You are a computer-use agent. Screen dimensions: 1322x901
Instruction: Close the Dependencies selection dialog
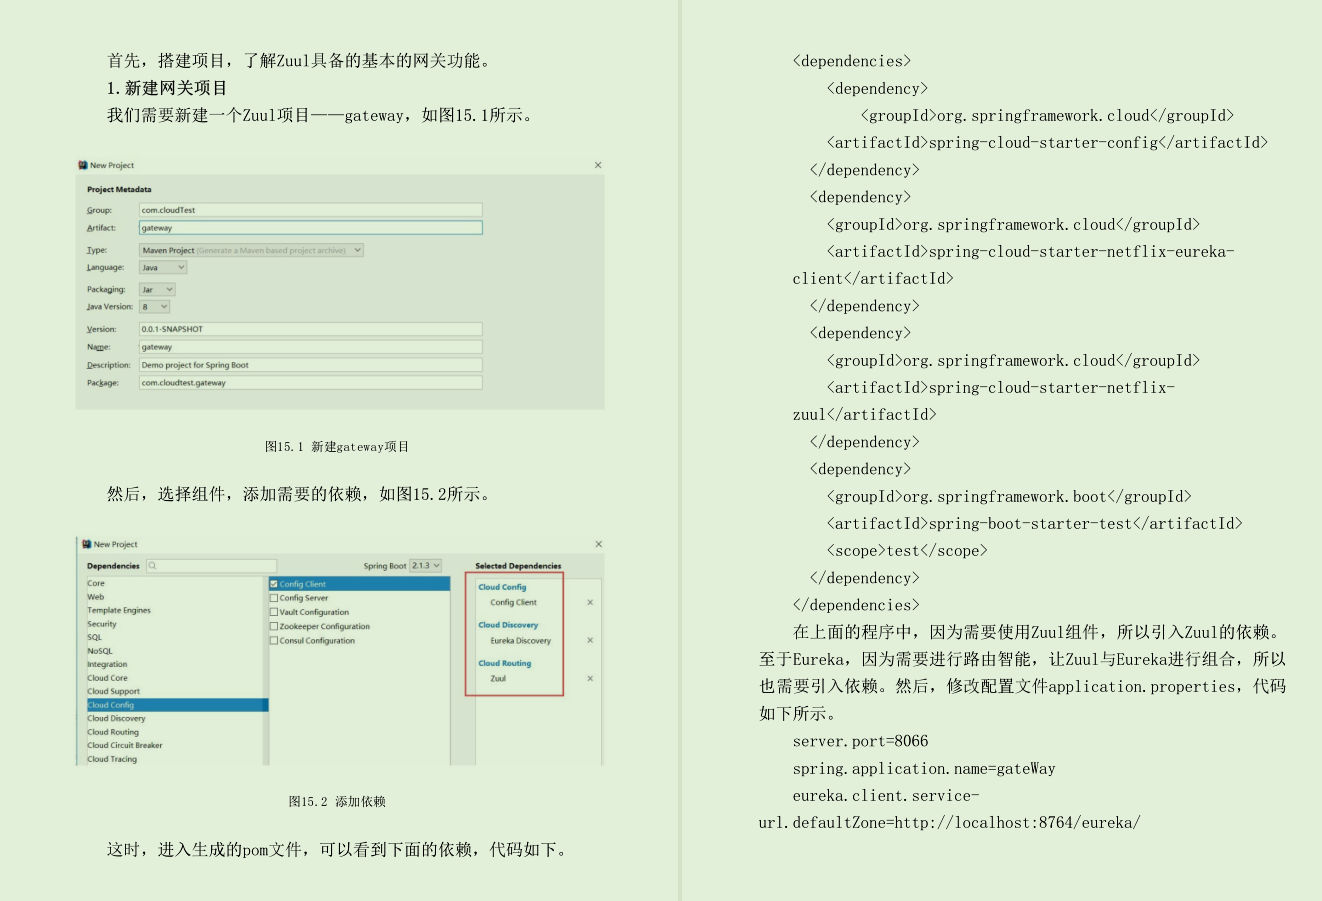tap(597, 544)
